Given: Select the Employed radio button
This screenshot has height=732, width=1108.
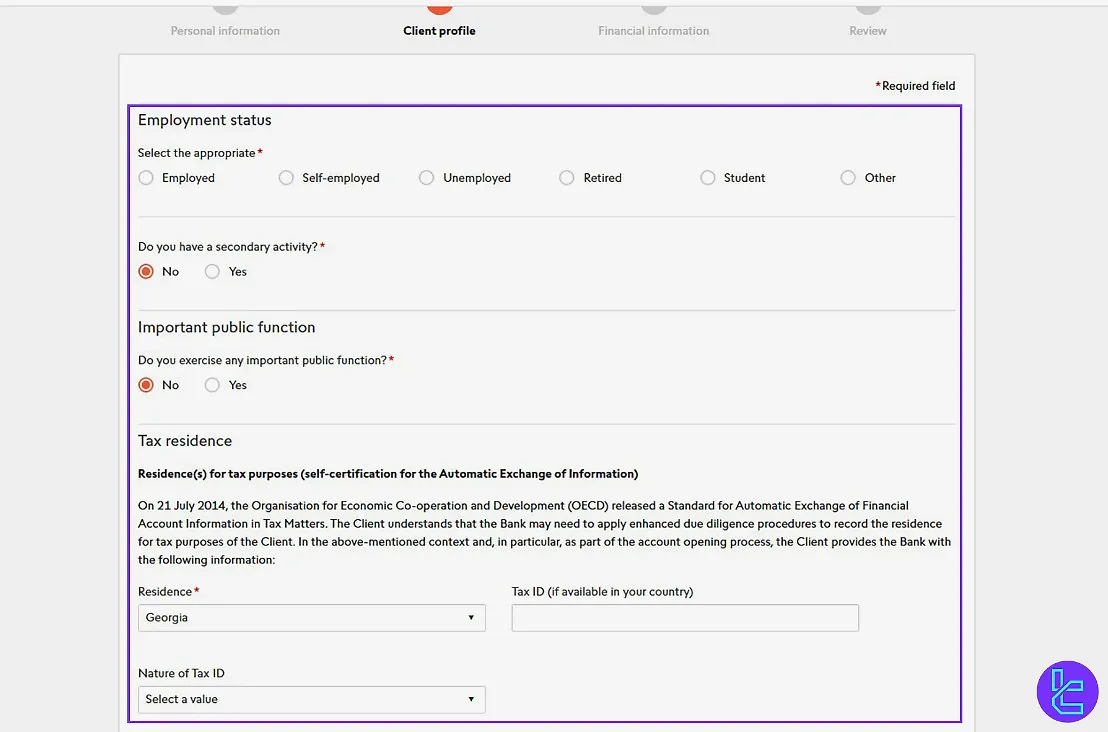Looking at the screenshot, I should pos(146,177).
